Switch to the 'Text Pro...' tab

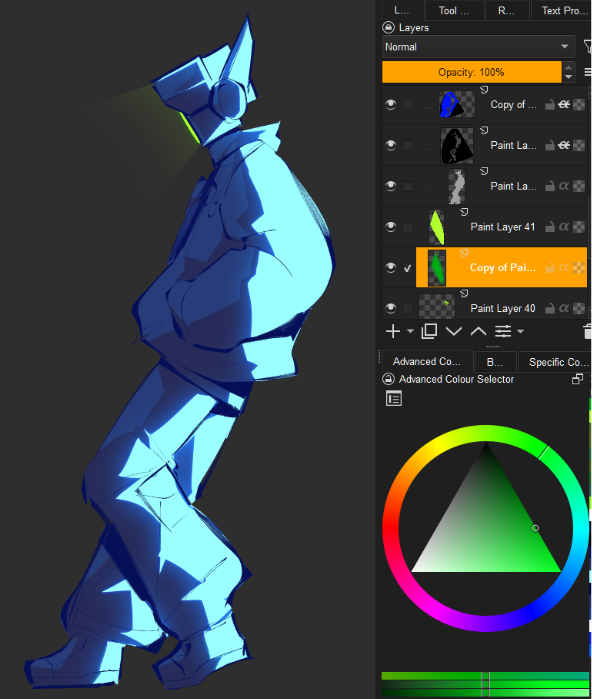(x=562, y=11)
